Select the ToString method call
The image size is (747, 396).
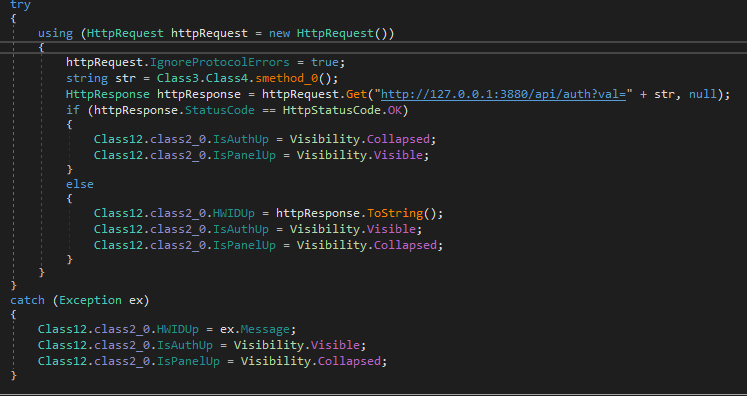tap(394, 213)
